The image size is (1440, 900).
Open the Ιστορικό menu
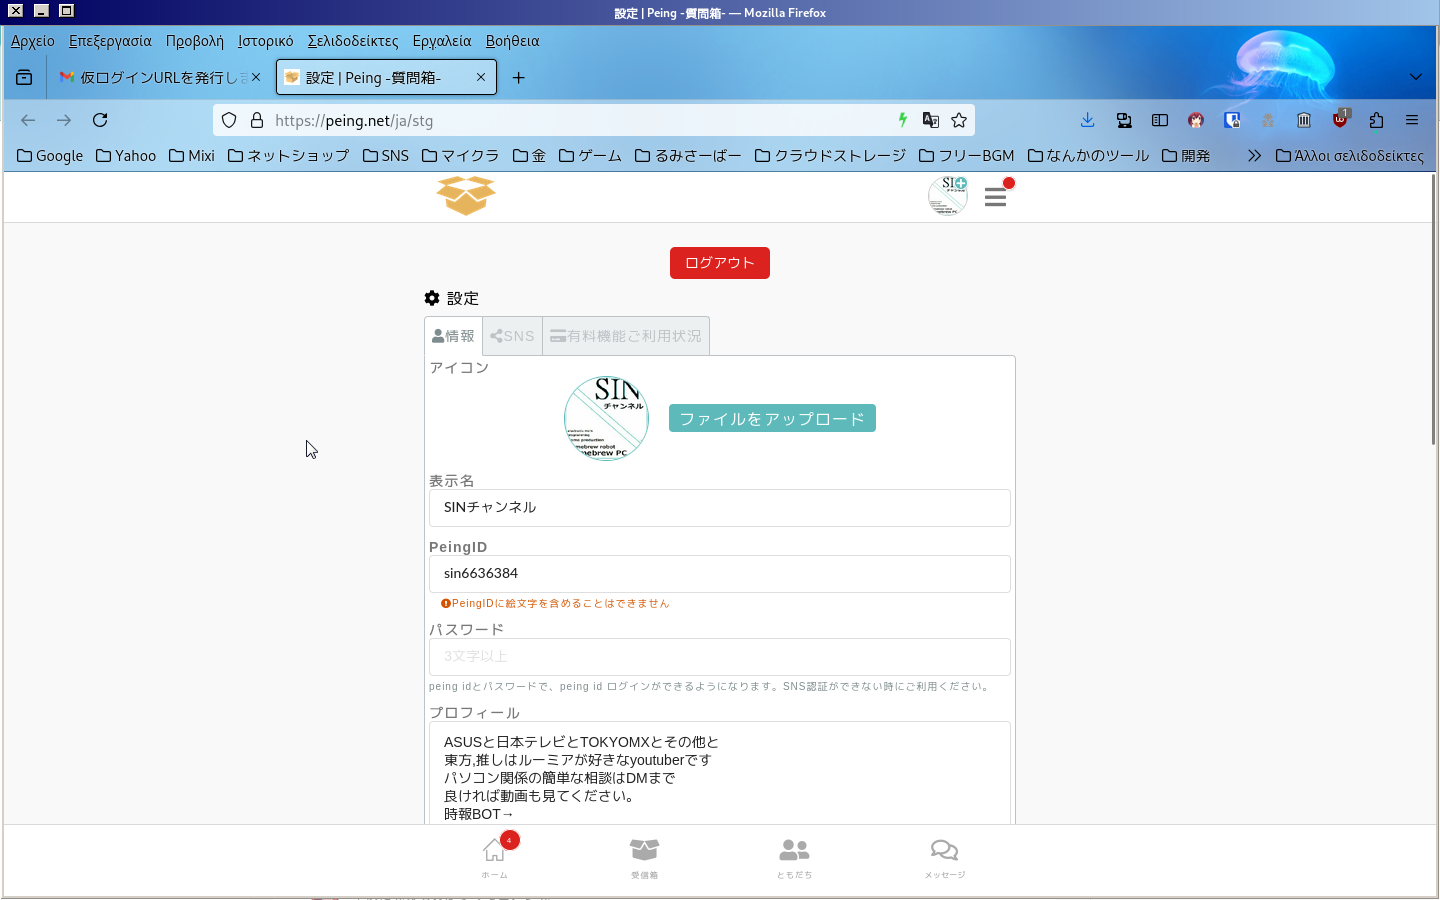(x=265, y=41)
